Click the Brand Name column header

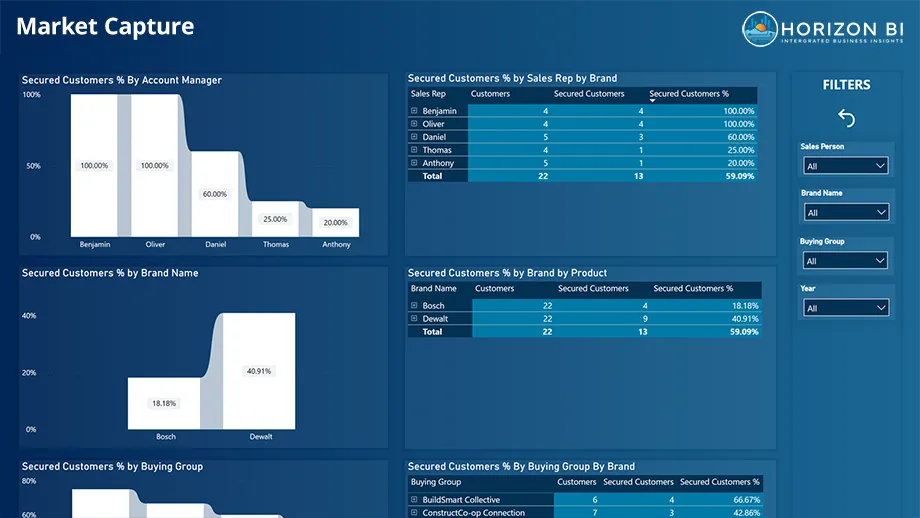click(434, 289)
